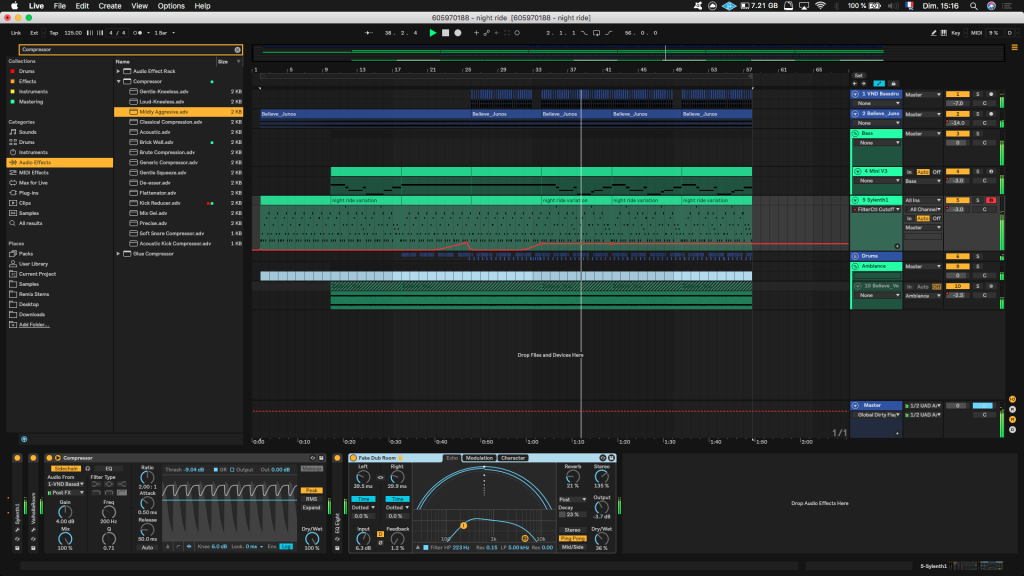Click the Stop transport button
This screenshot has width=1024, height=576.
pos(445,33)
